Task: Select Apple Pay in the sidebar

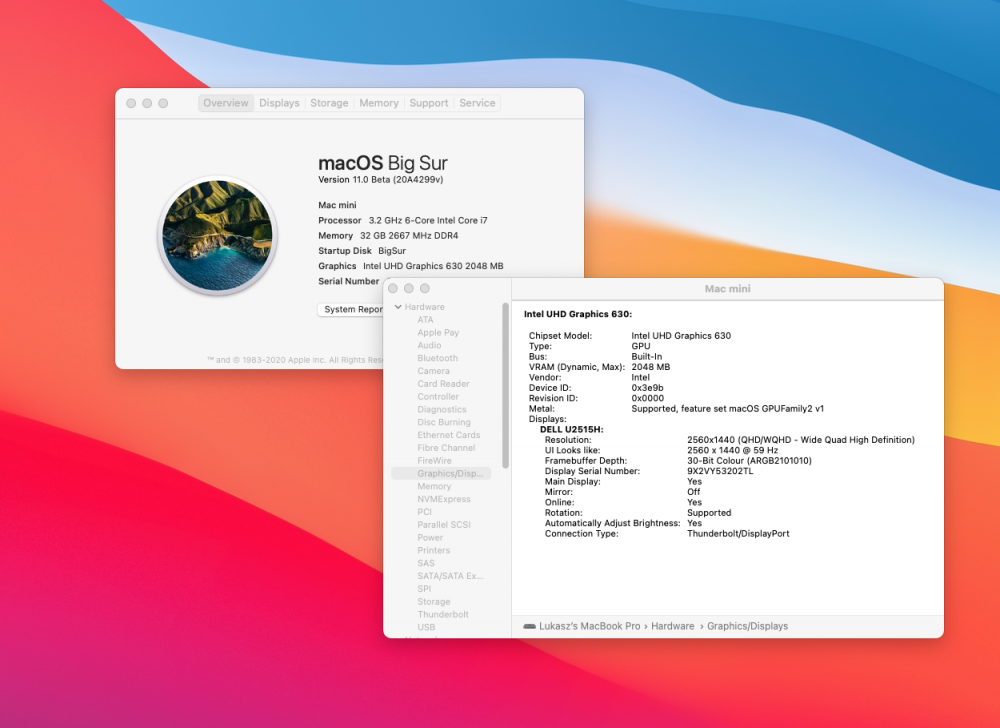Action: (x=438, y=332)
